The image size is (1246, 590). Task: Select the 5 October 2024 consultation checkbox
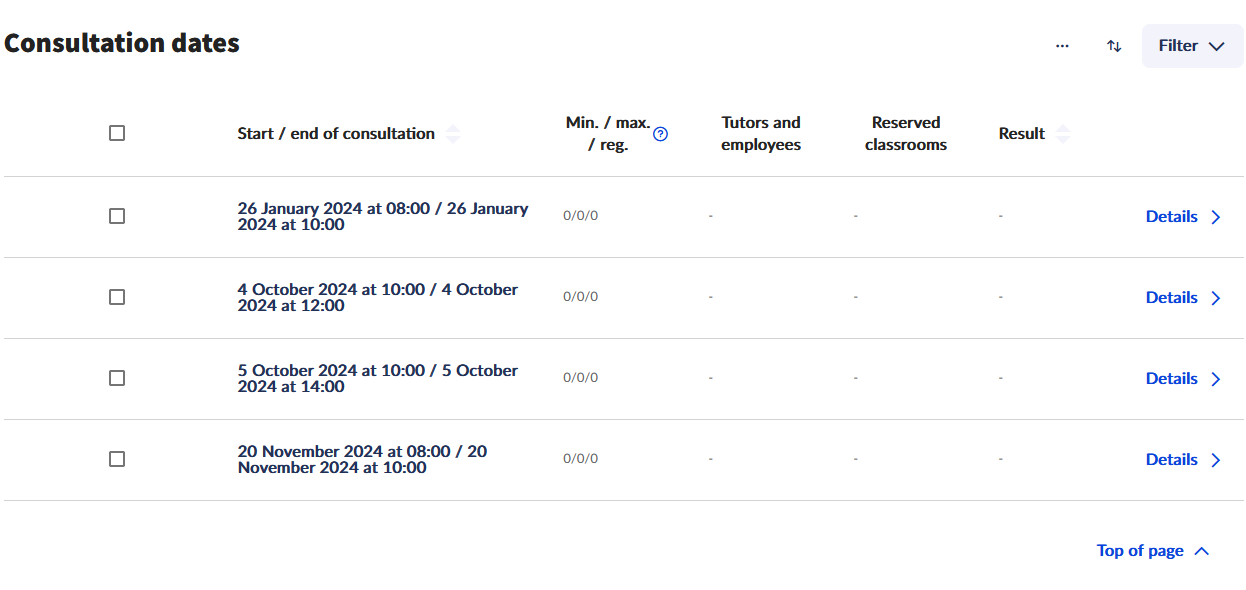117,378
